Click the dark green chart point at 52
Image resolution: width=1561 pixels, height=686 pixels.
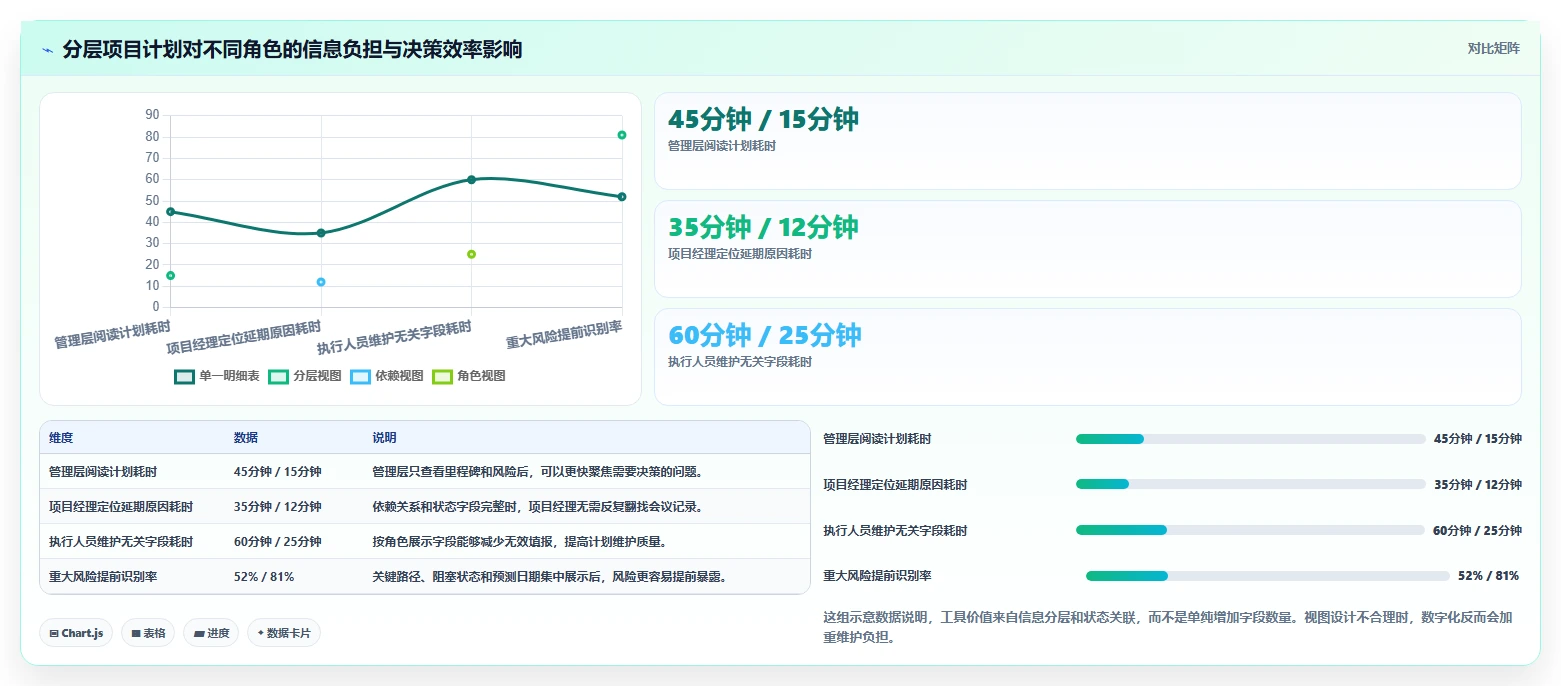coord(622,197)
